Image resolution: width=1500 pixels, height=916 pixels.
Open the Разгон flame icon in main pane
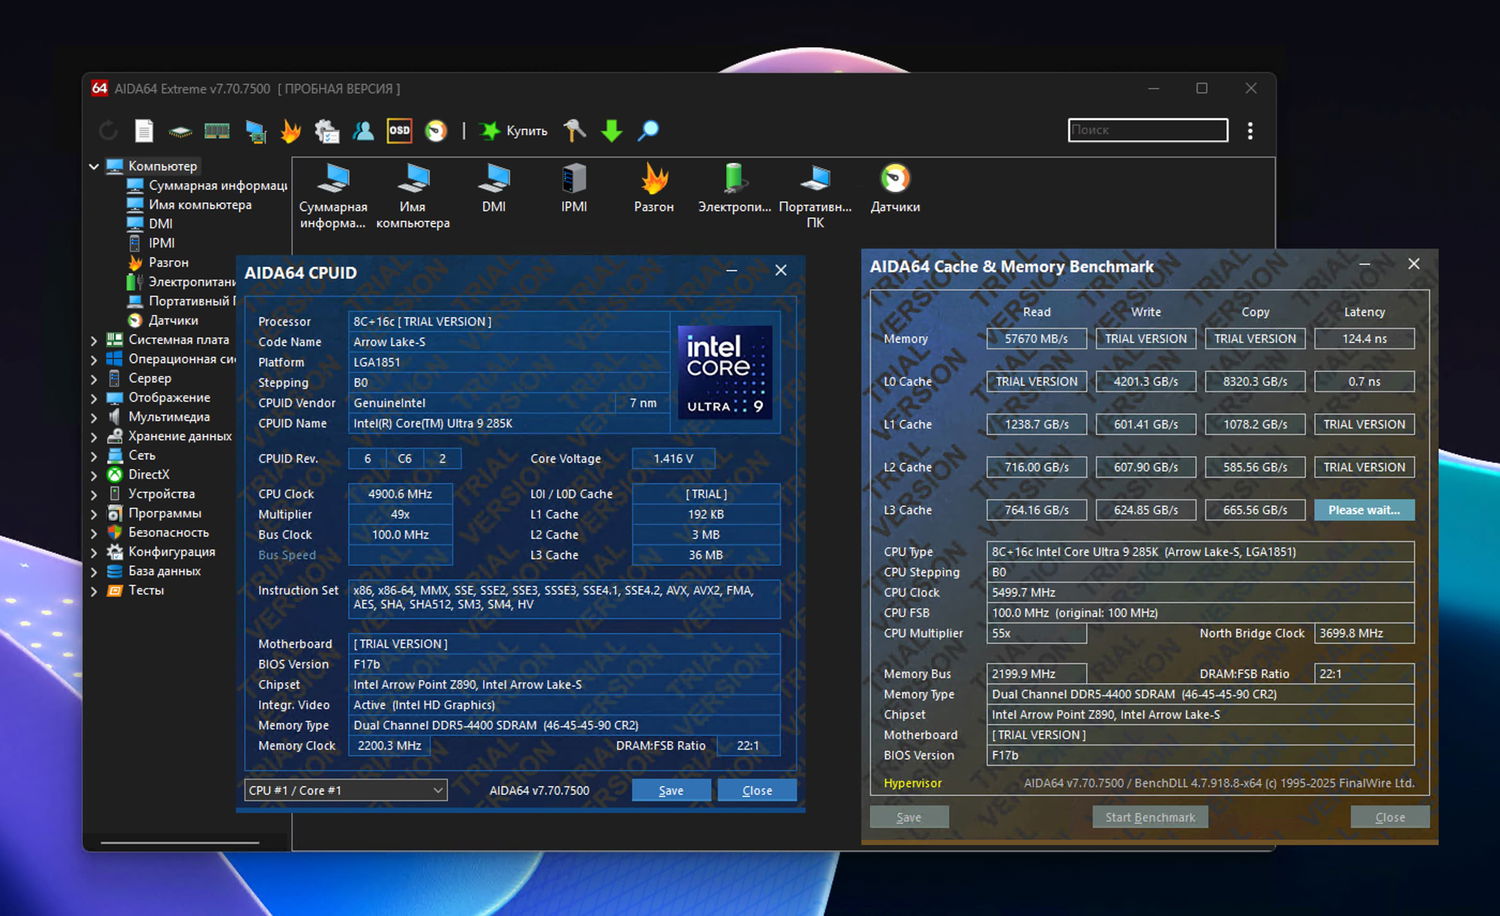coord(654,189)
